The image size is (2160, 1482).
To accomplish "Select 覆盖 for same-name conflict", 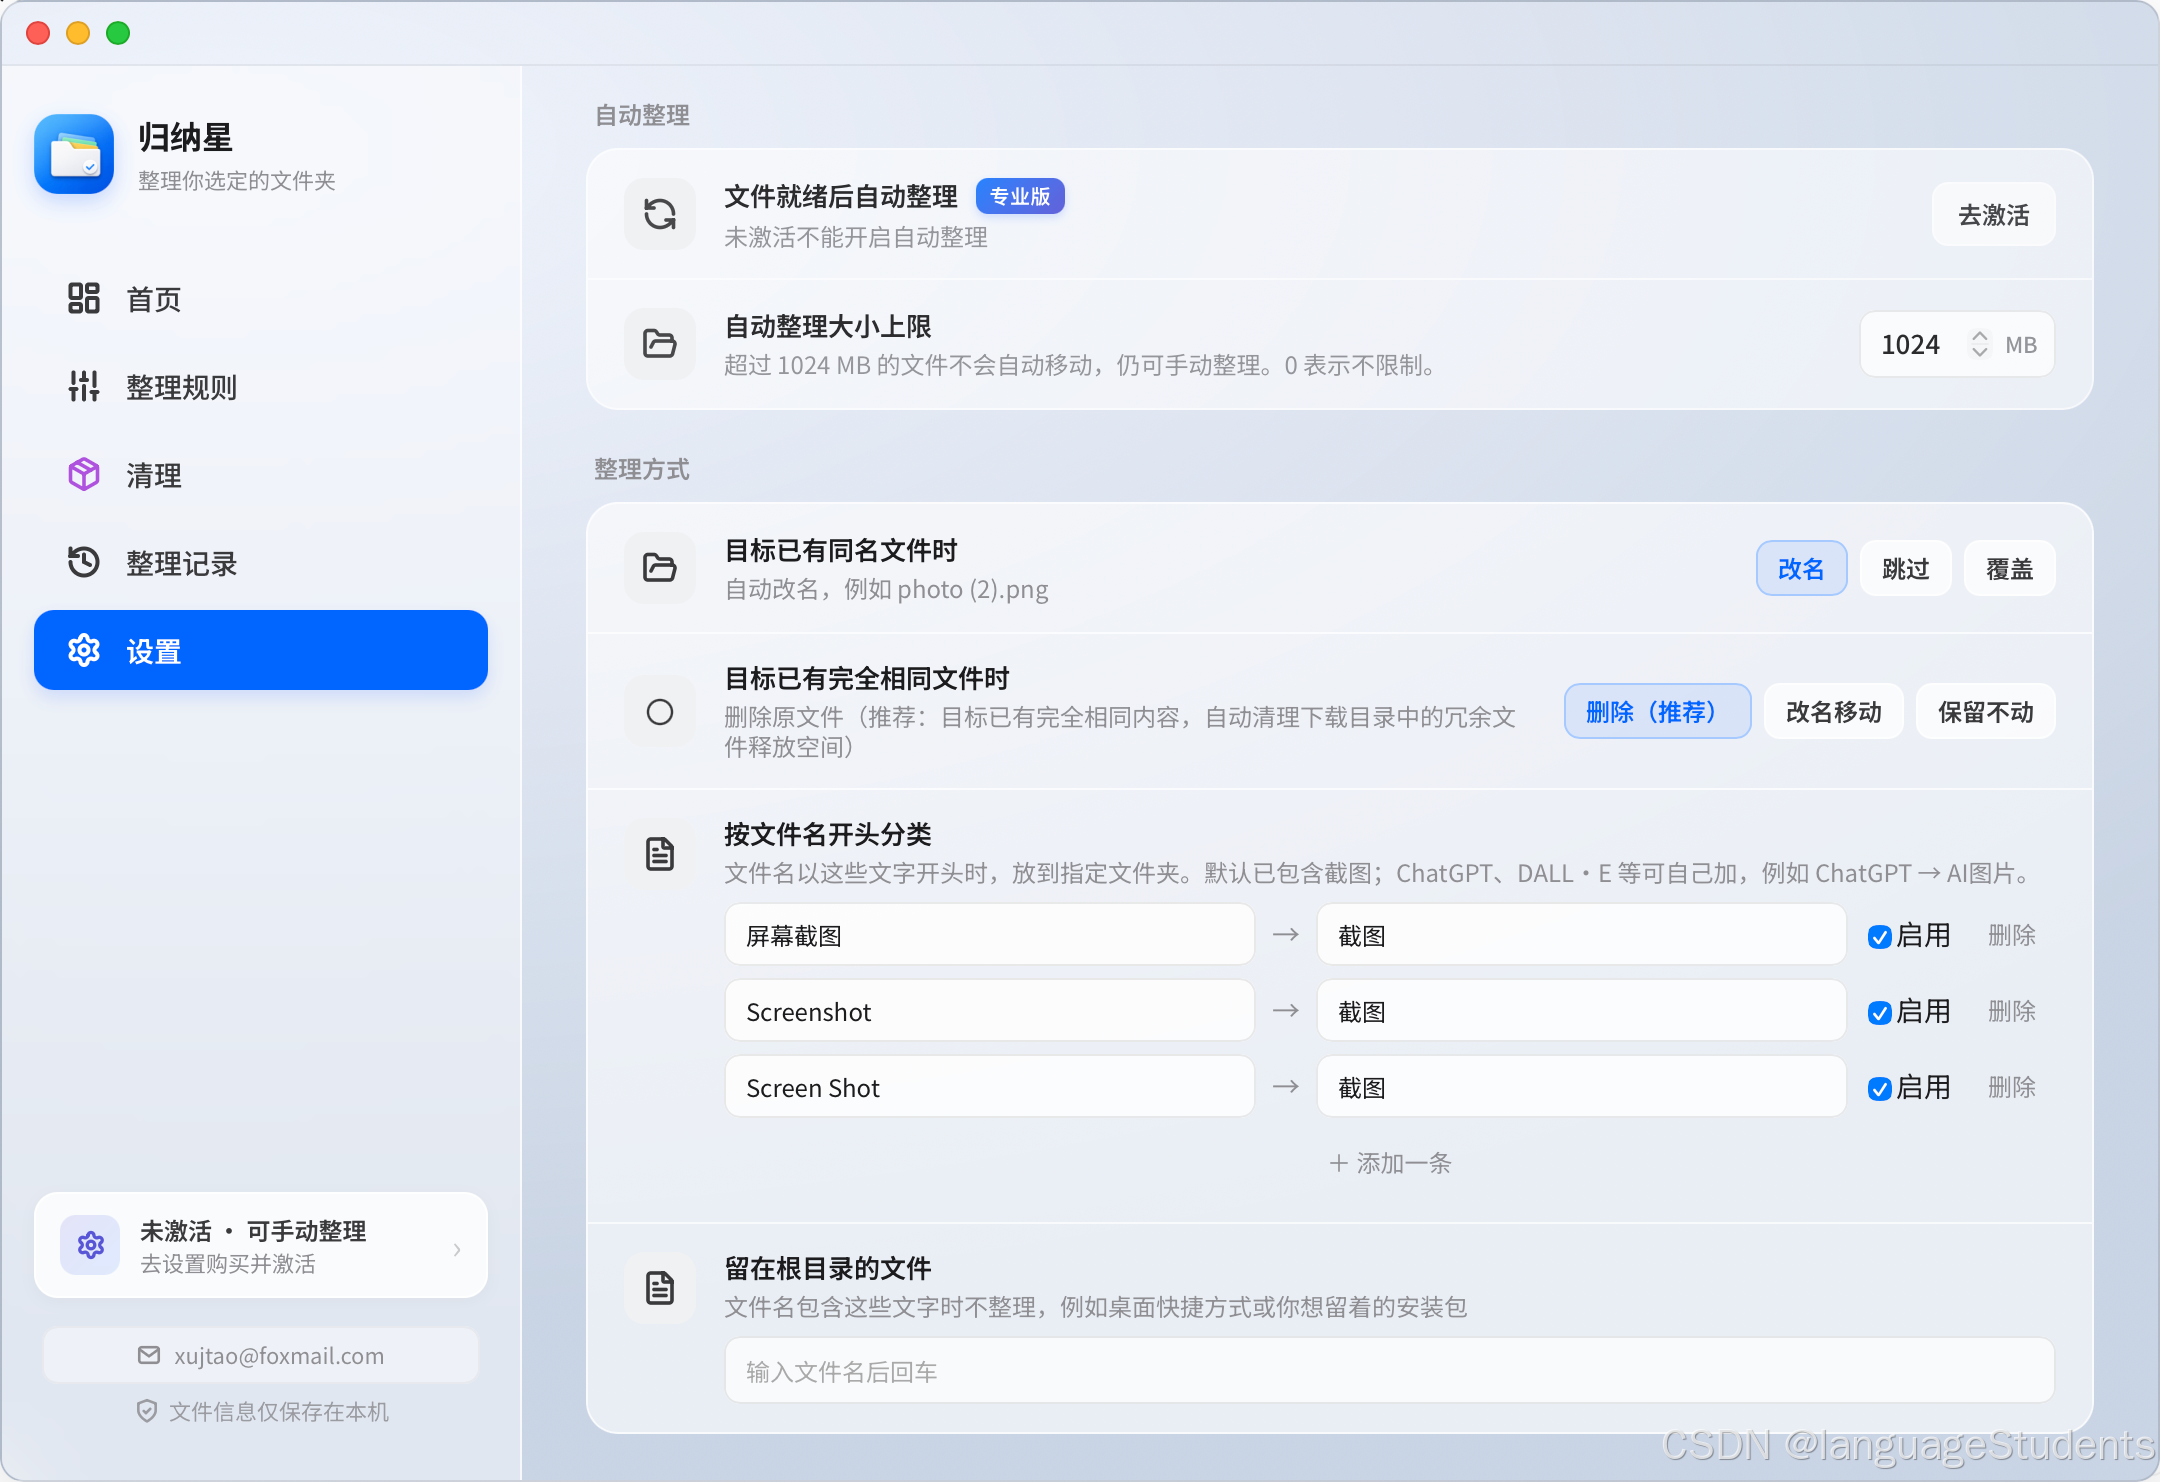I will click(x=2009, y=568).
